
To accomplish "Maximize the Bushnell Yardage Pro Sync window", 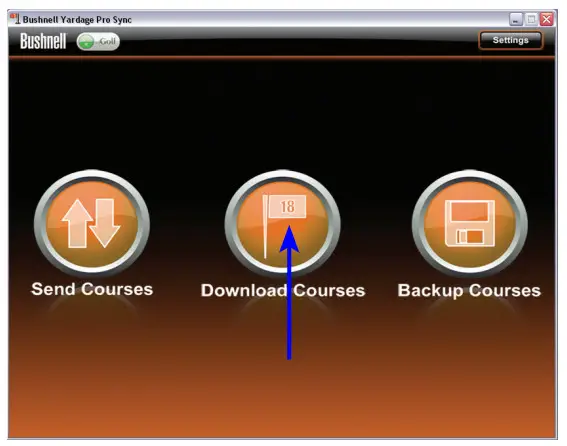I will [x=531, y=19].
